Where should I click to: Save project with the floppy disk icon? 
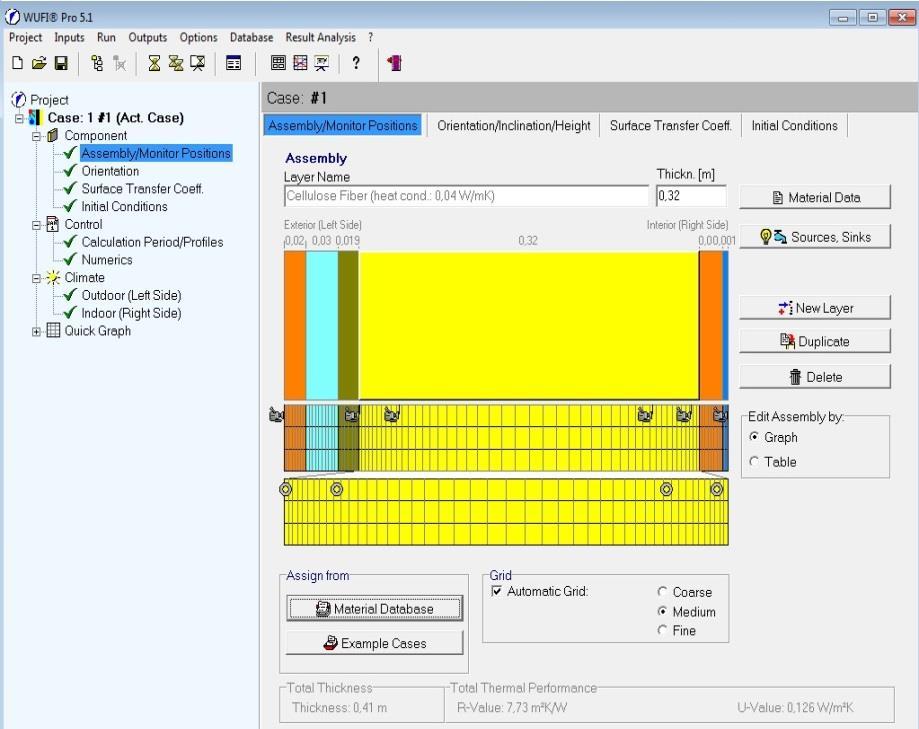(61, 63)
